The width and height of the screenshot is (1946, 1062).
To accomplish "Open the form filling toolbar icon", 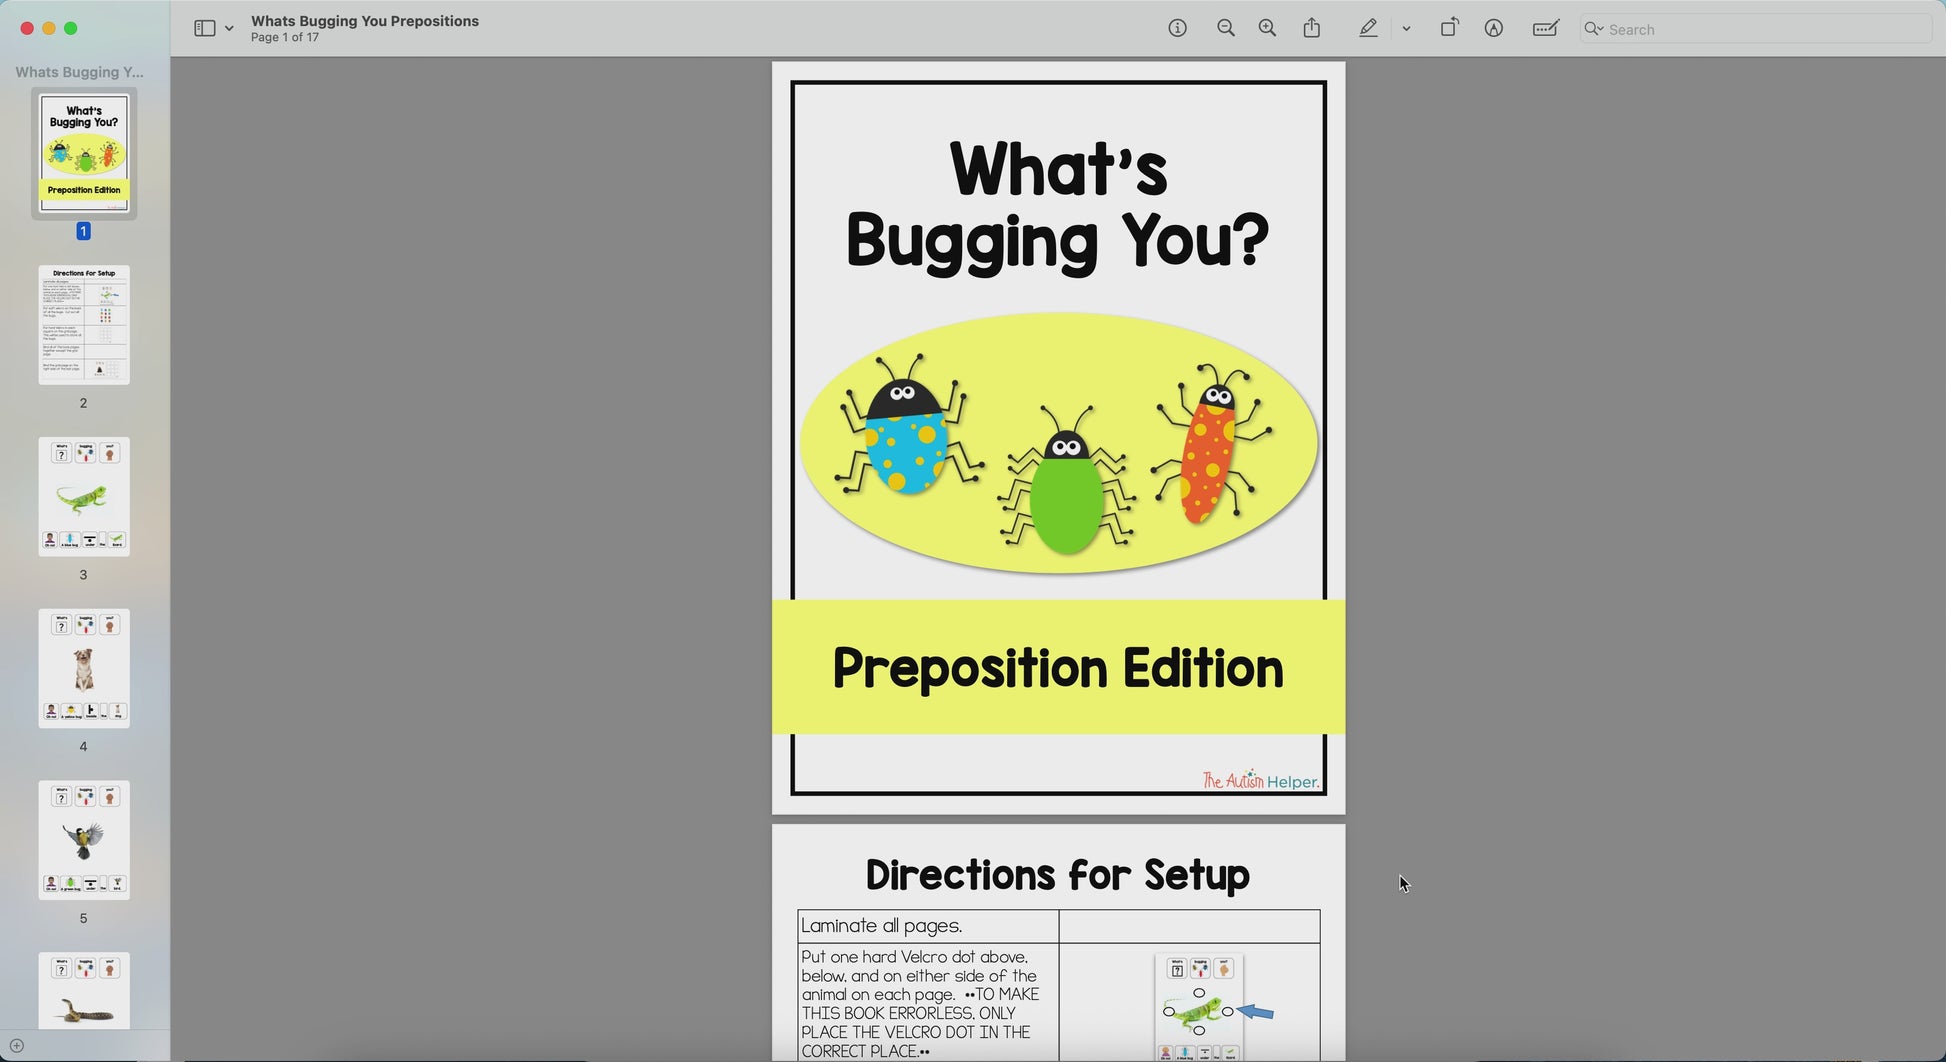I will [1545, 29].
